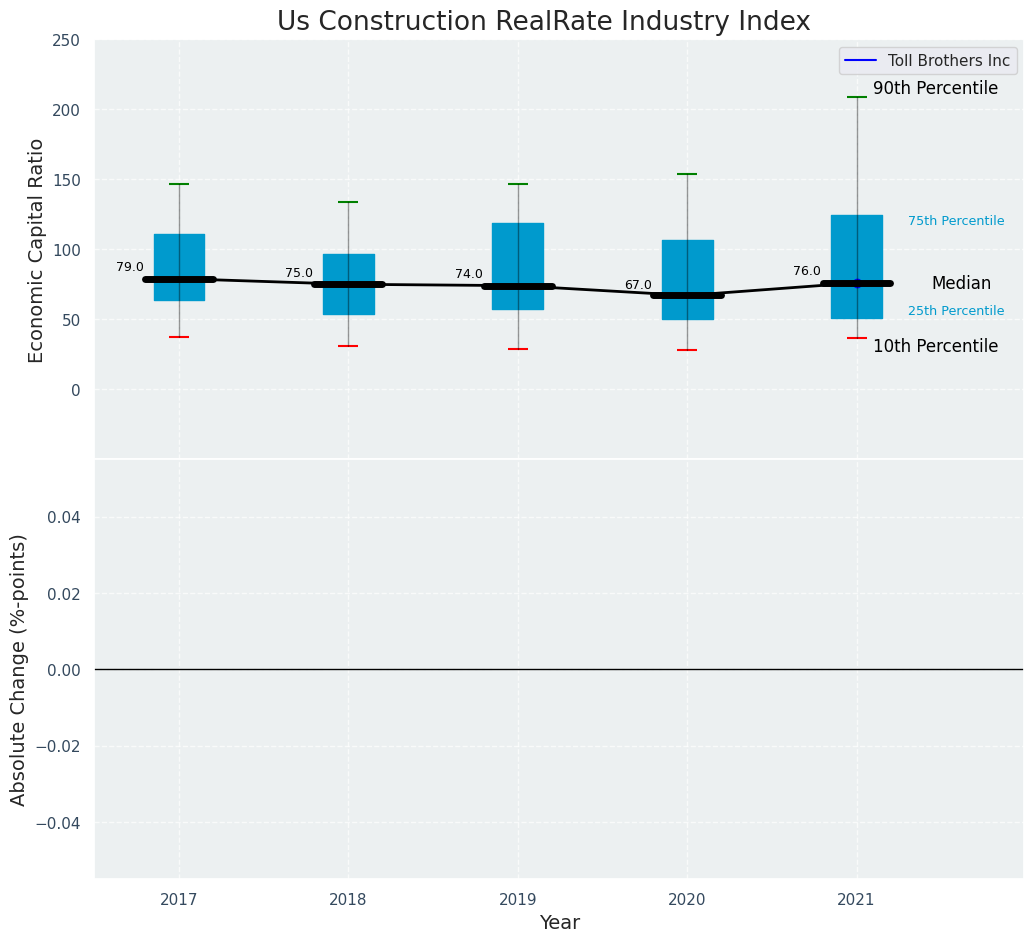The image size is (1034, 942).
Task: Click the 90th Percentile annotation
Action: click(935, 88)
